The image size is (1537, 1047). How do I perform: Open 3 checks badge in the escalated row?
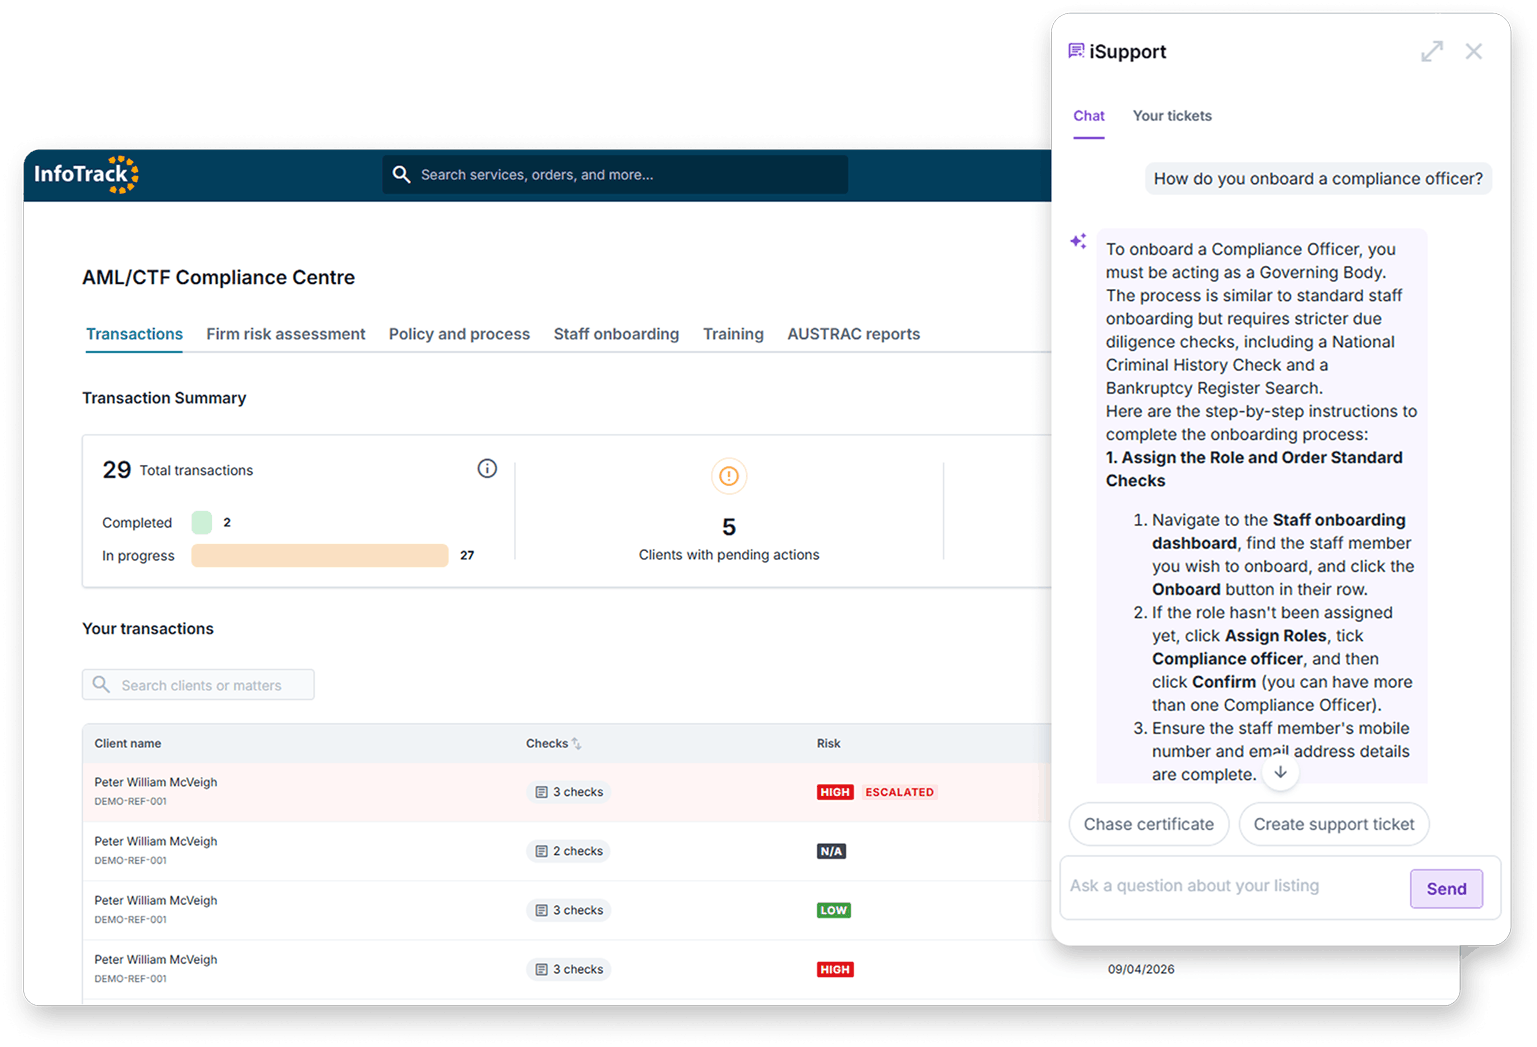[x=569, y=792]
